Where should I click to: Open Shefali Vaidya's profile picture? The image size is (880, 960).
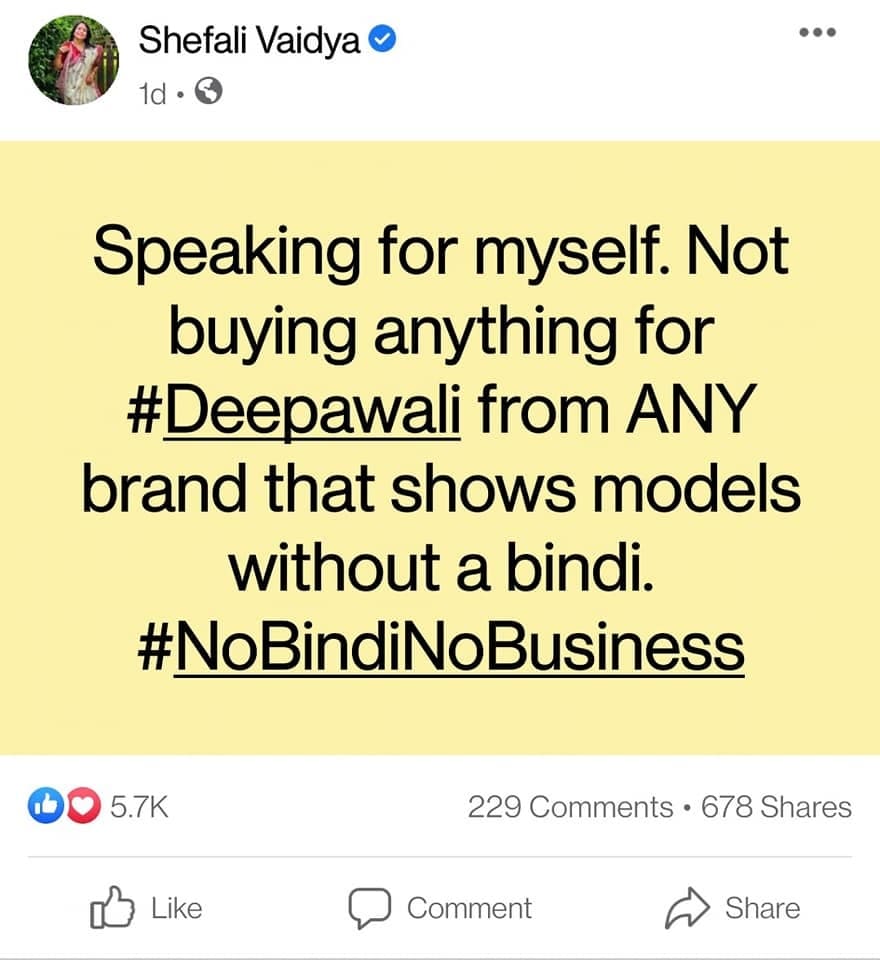point(74,61)
